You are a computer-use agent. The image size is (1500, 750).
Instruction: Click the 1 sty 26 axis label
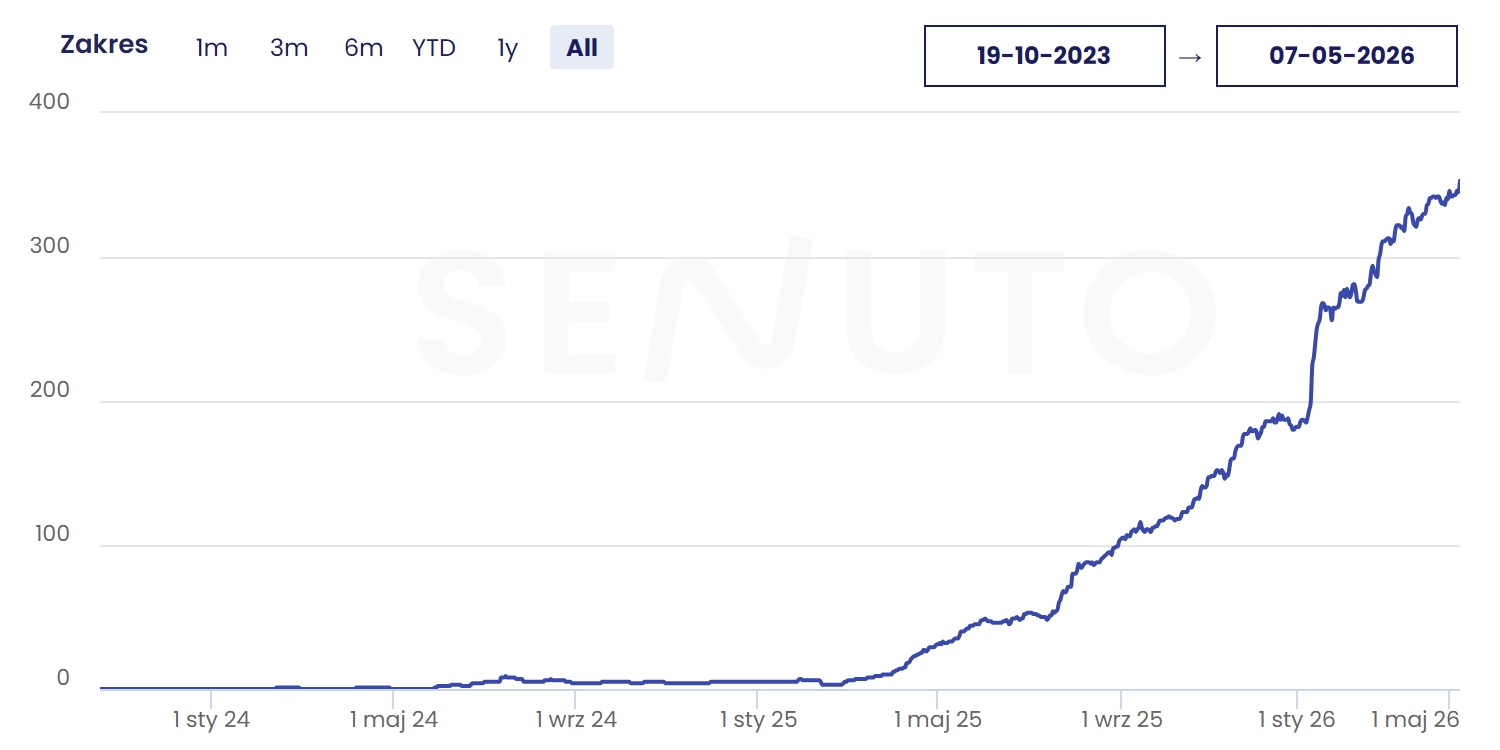pyautogui.click(x=1297, y=719)
